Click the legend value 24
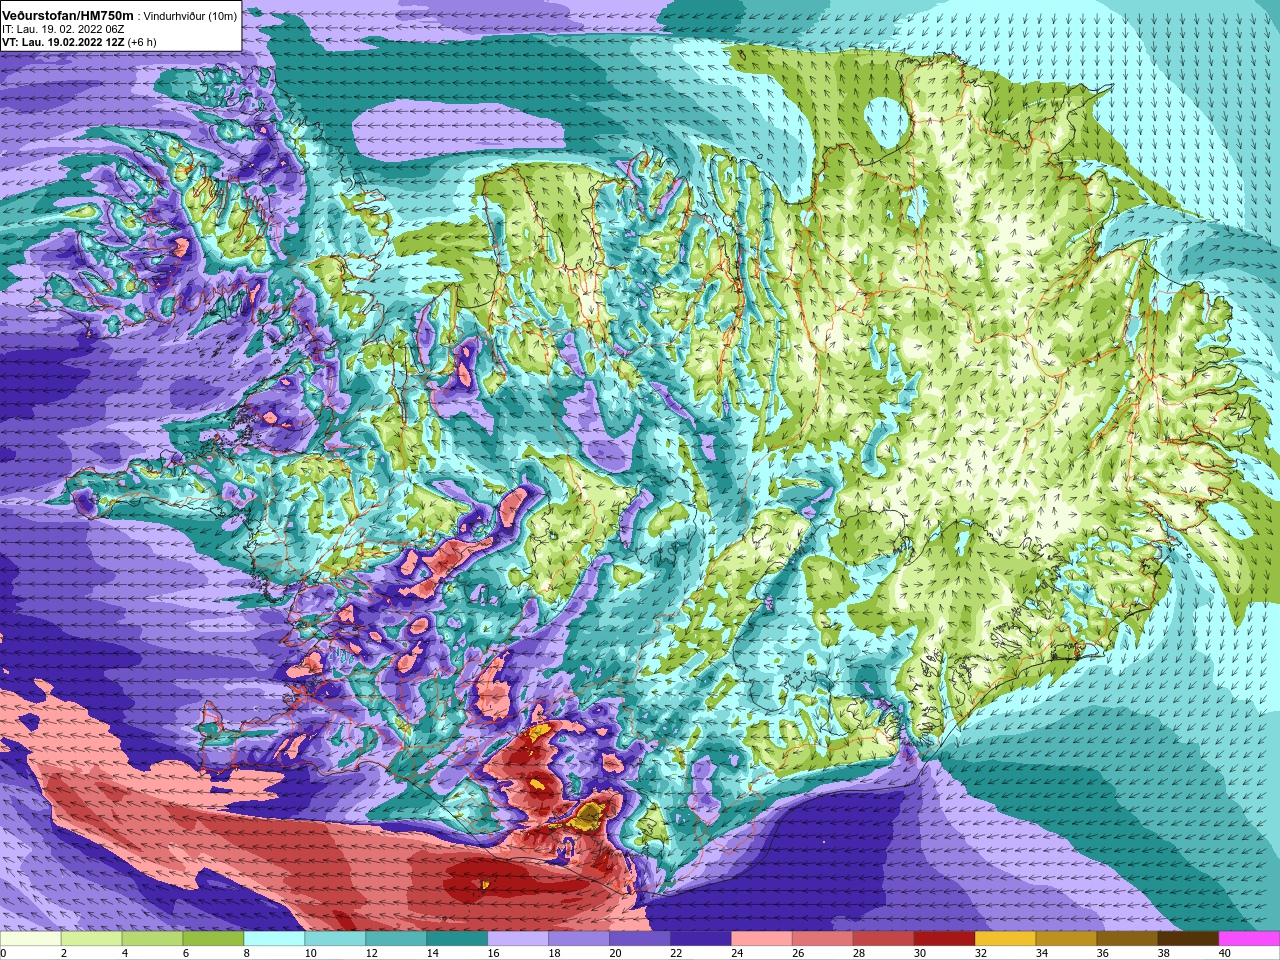 point(737,953)
